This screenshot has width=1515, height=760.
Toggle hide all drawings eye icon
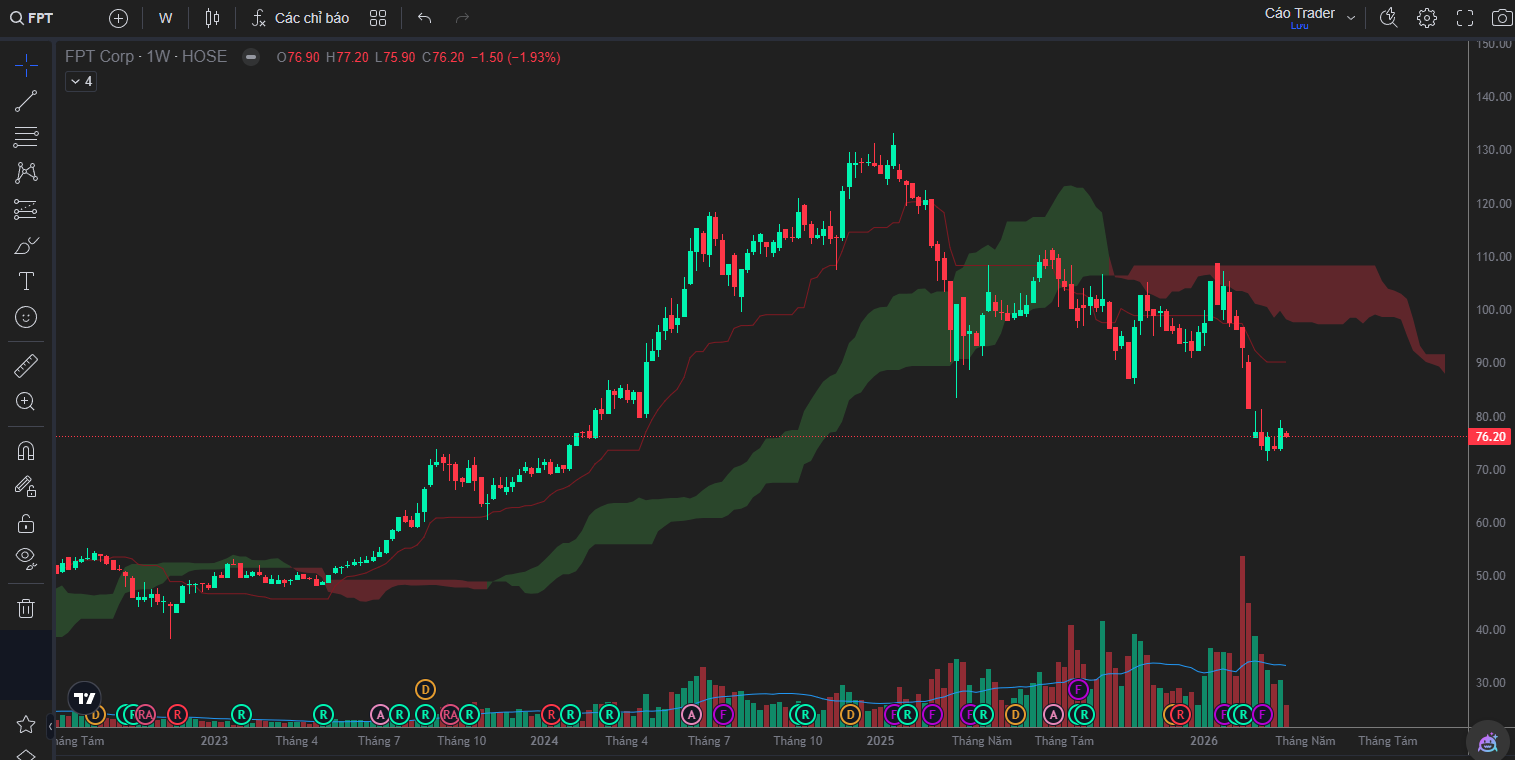(26, 558)
